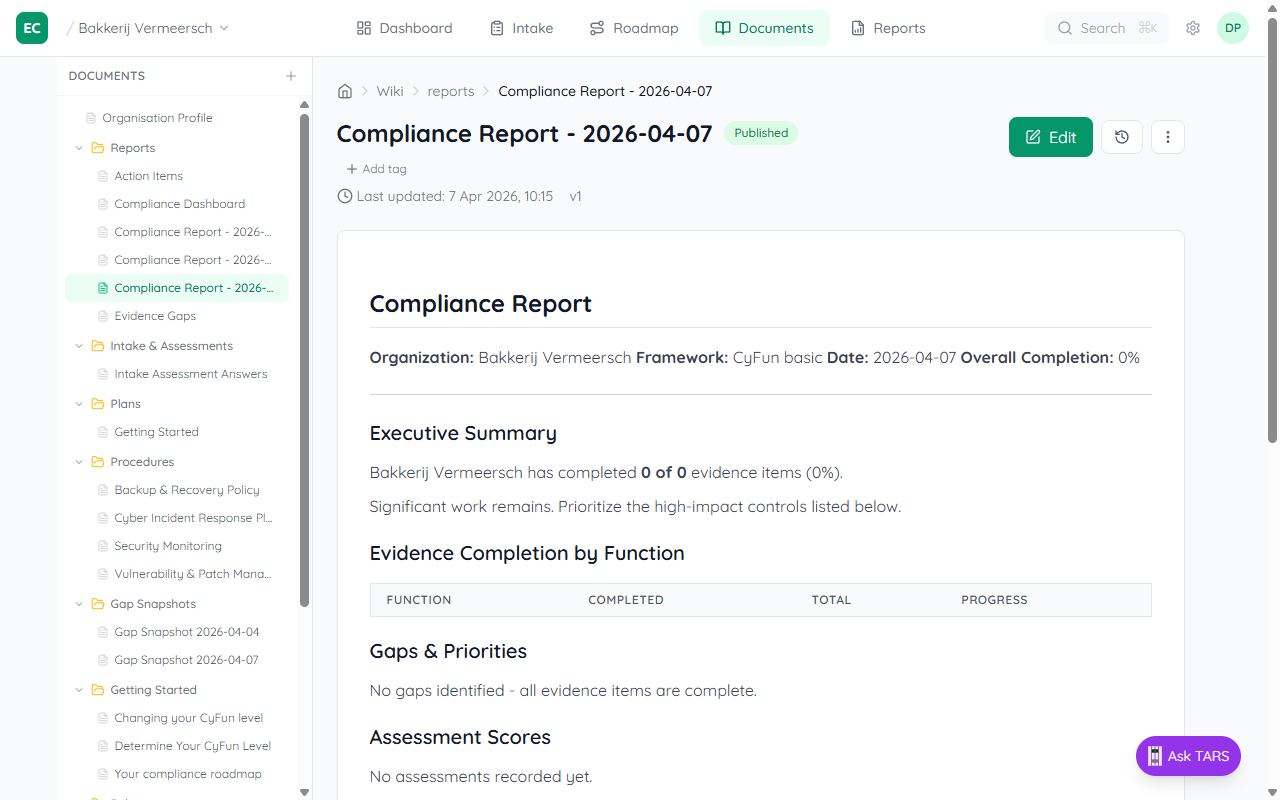Open the Roadmap section
Viewport: 1280px width, 800px height.
(x=633, y=27)
